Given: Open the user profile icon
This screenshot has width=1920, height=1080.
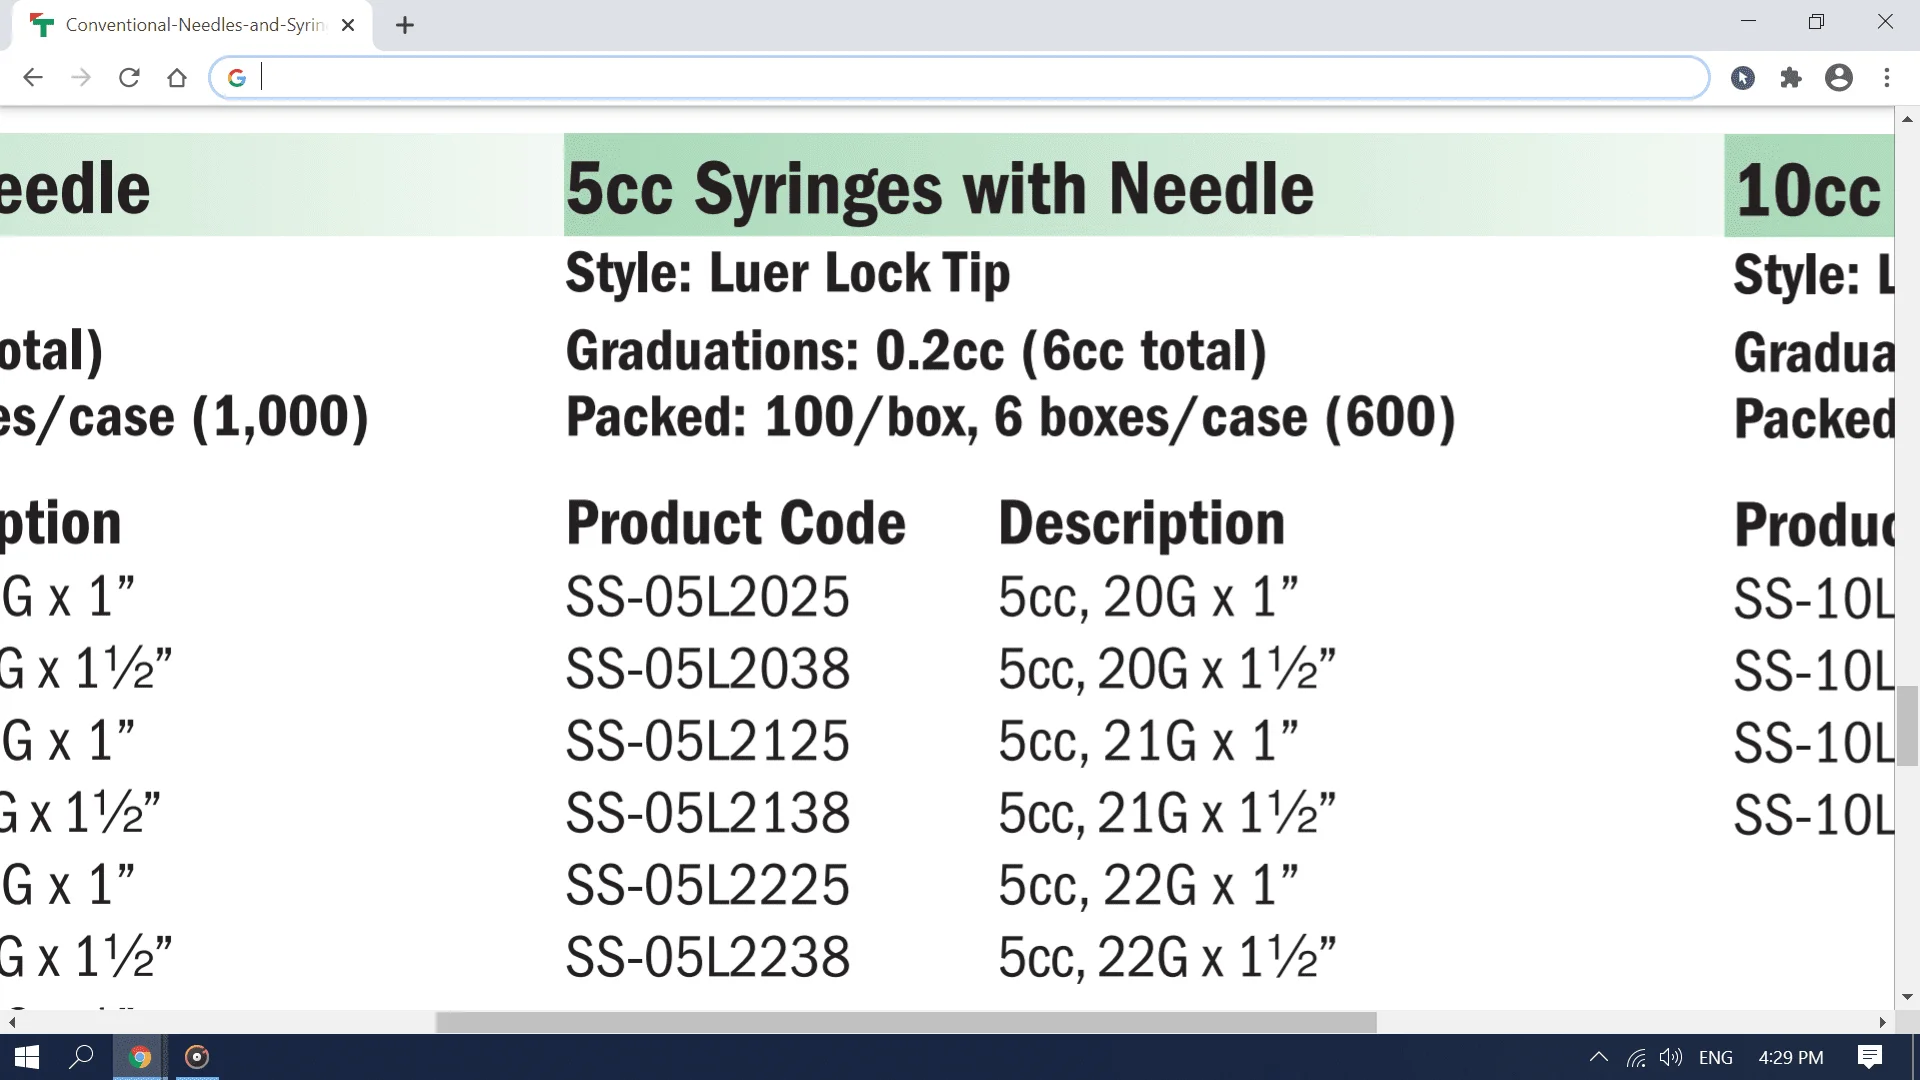Looking at the screenshot, I should click(x=1839, y=78).
